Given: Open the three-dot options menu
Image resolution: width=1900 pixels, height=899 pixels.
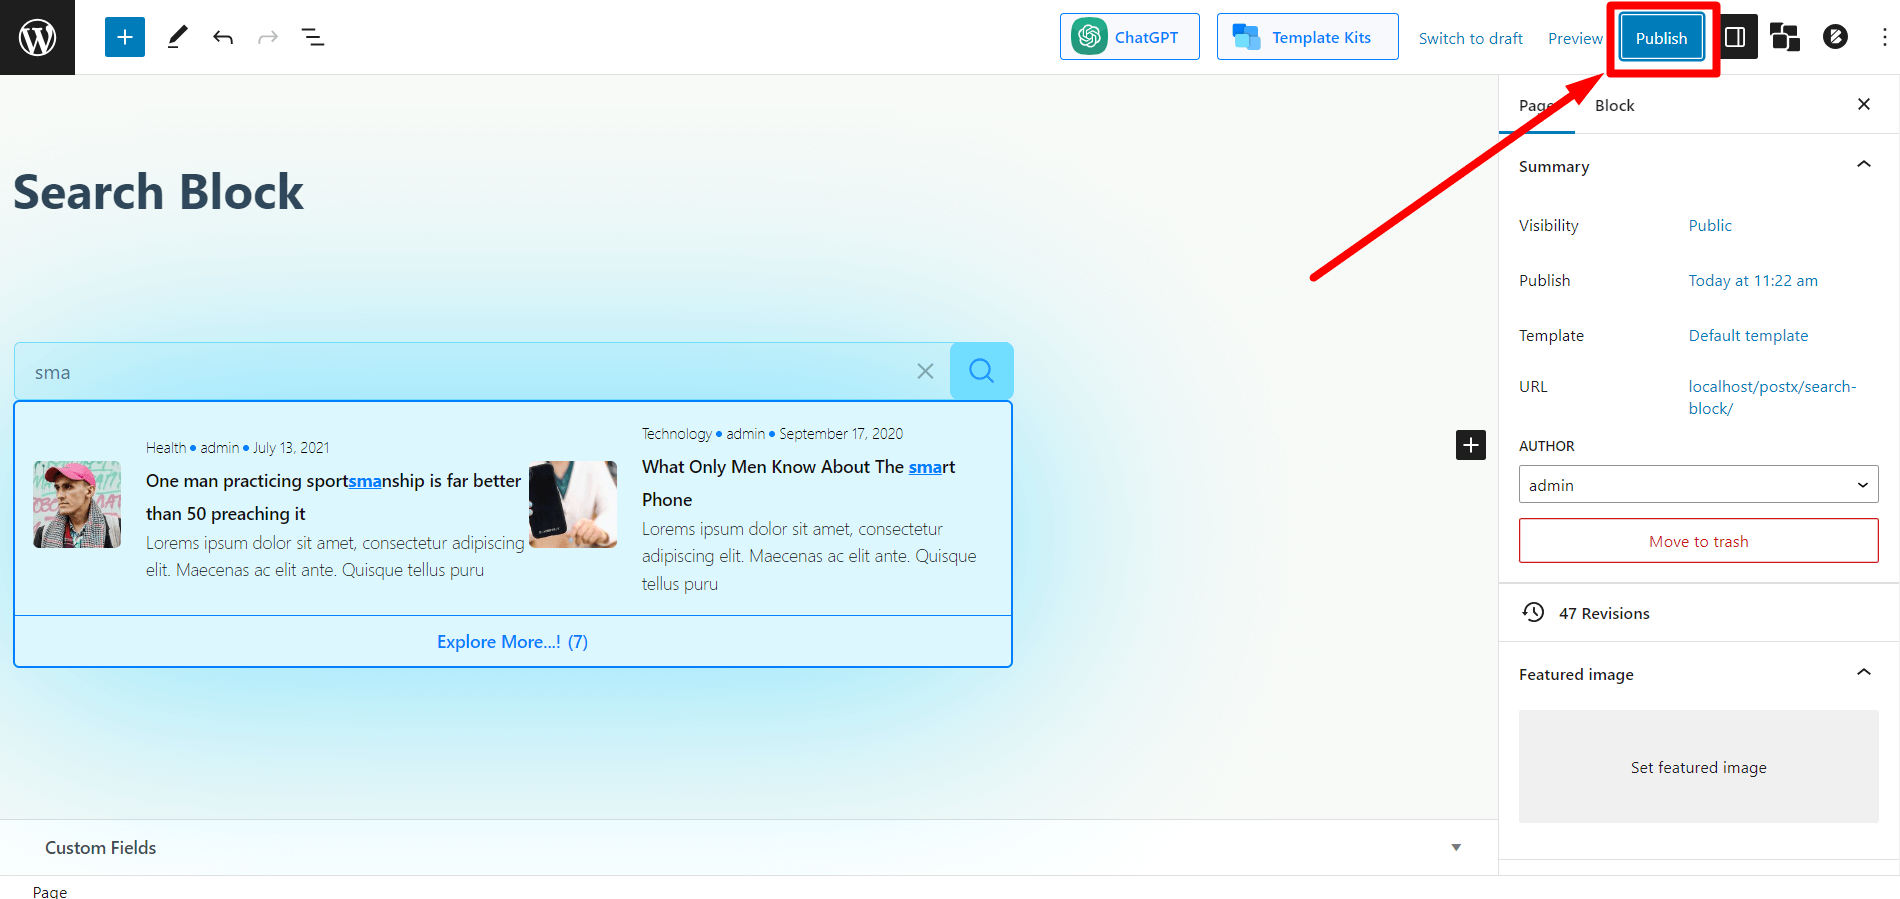Looking at the screenshot, I should [x=1884, y=37].
